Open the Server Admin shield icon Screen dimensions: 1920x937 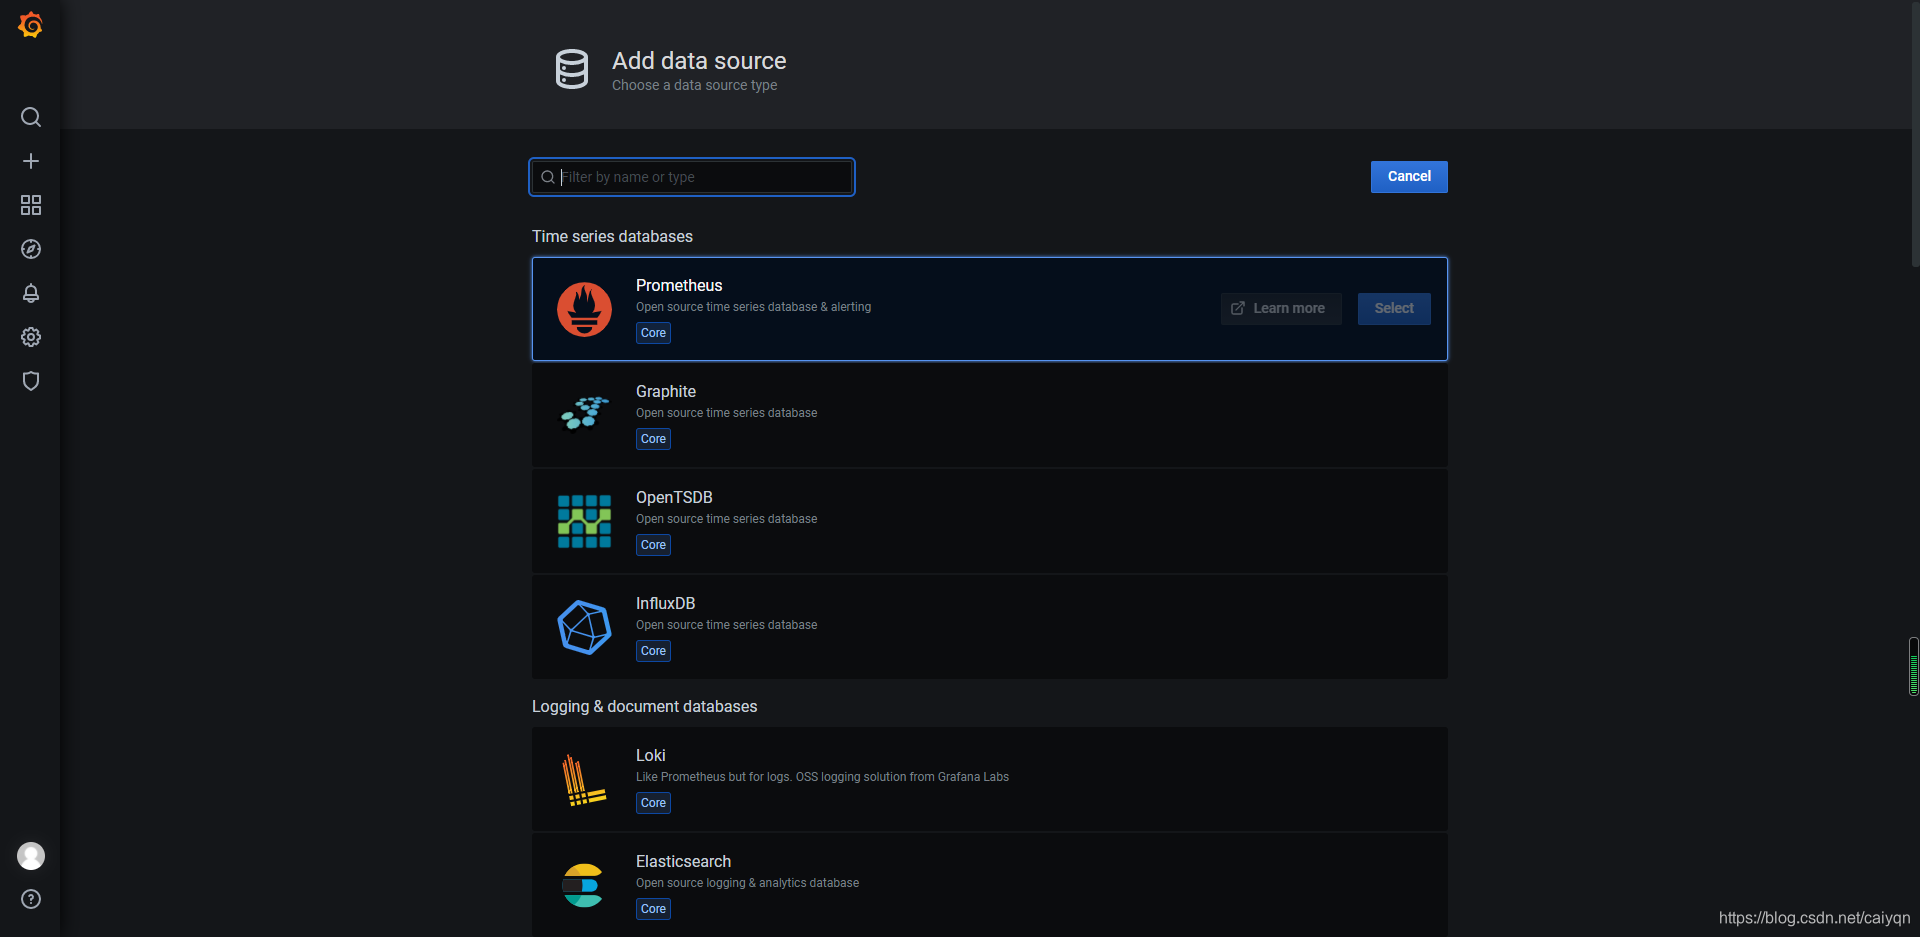(x=31, y=381)
